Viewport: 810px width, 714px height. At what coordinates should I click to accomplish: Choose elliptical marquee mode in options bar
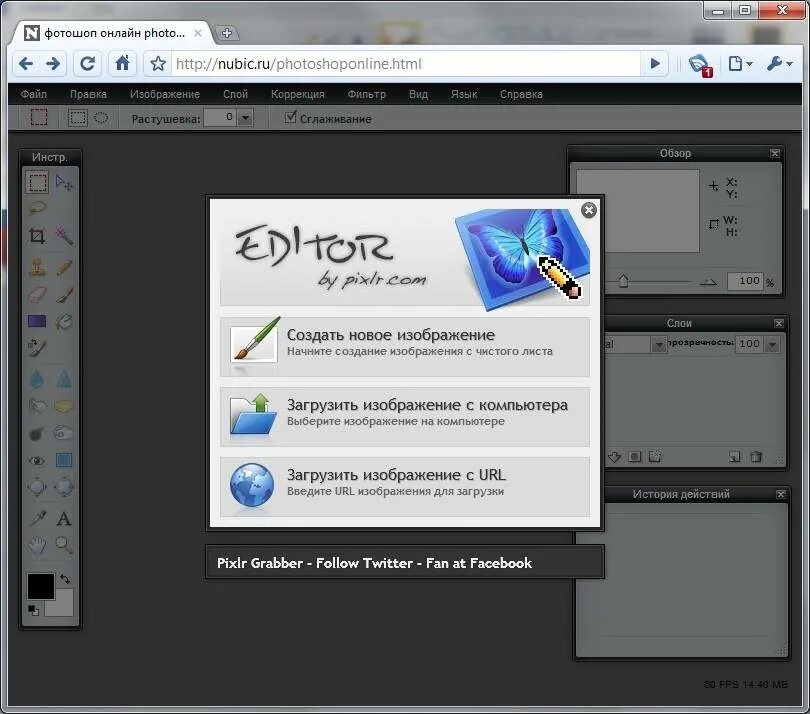[x=101, y=118]
